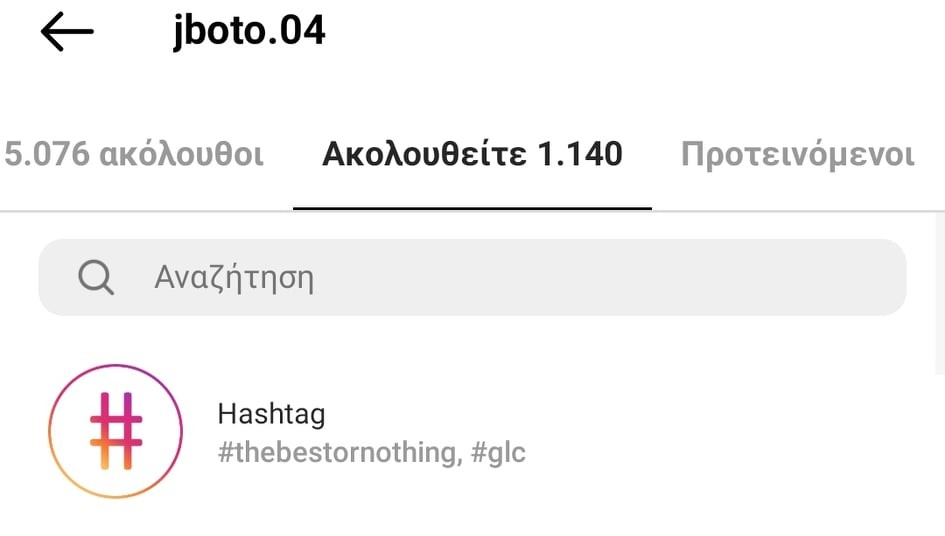
Task: Click the 5.076 follower count
Action: click(47, 154)
